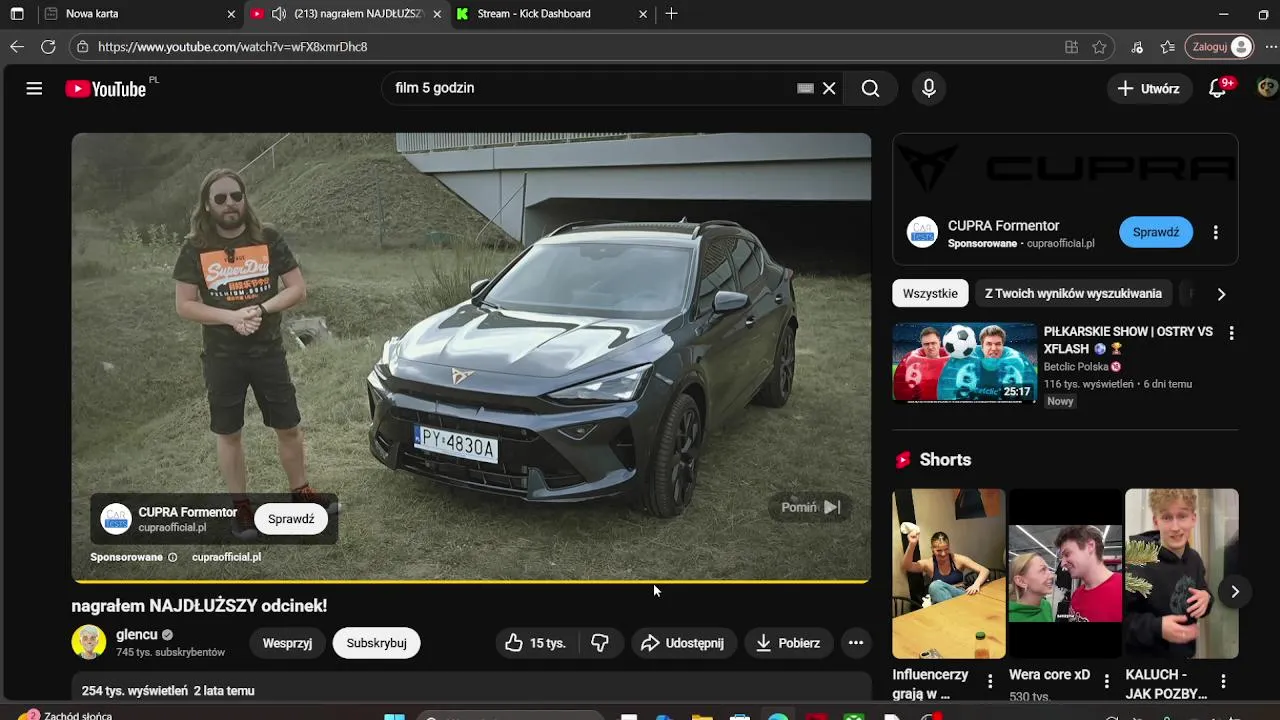Screen dimensions: 1280x720
Task: View site information lock icon
Action: (x=83, y=47)
